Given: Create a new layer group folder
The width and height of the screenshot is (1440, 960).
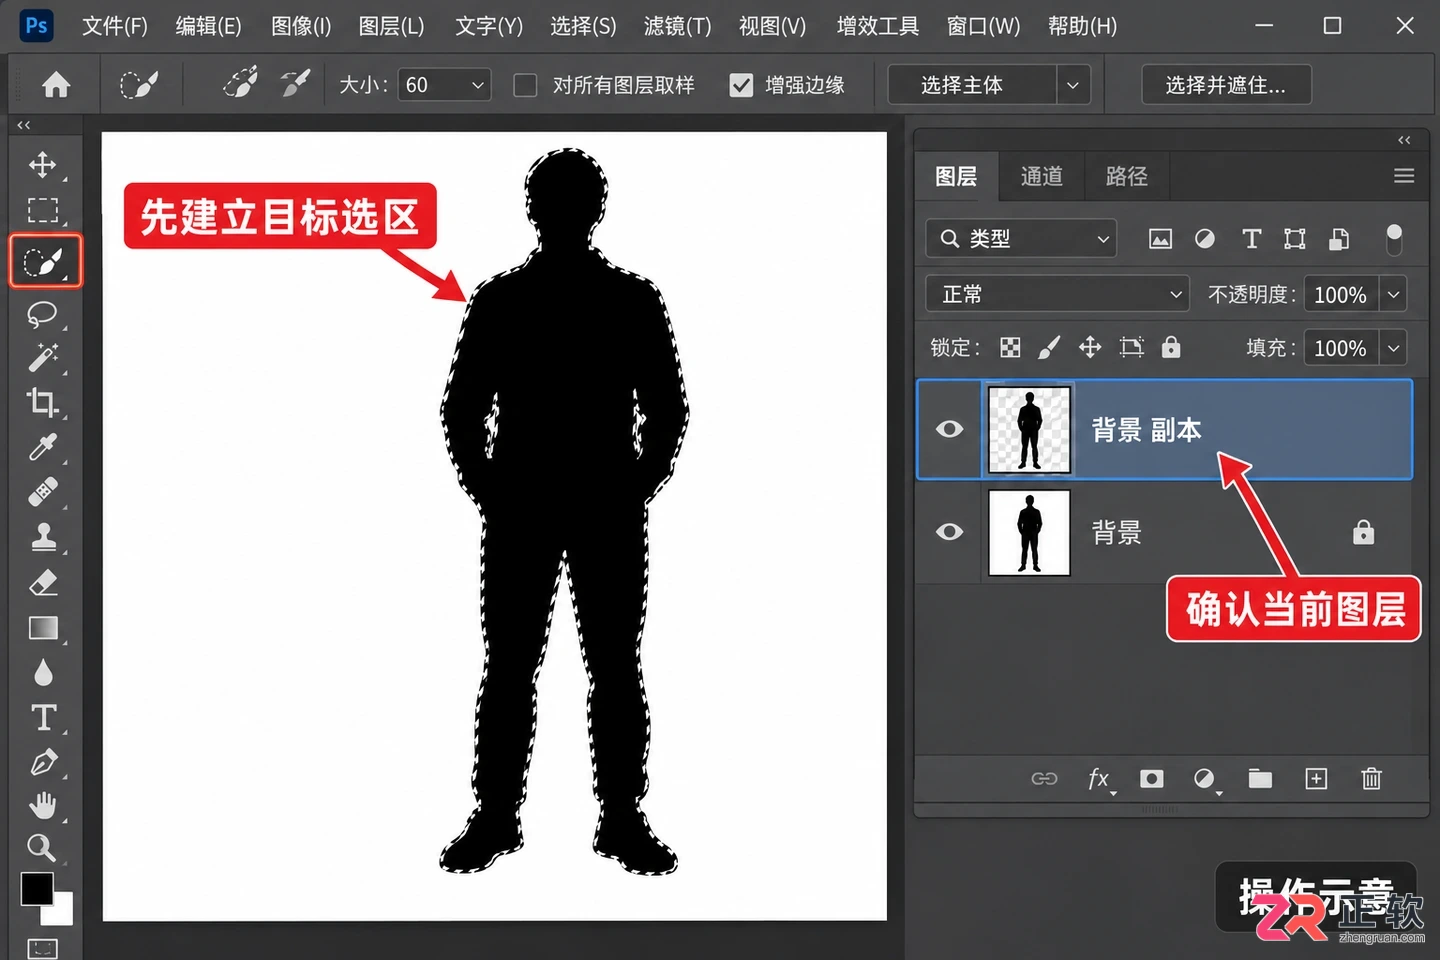Looking at the screenshot, I should click(1260, 778).
